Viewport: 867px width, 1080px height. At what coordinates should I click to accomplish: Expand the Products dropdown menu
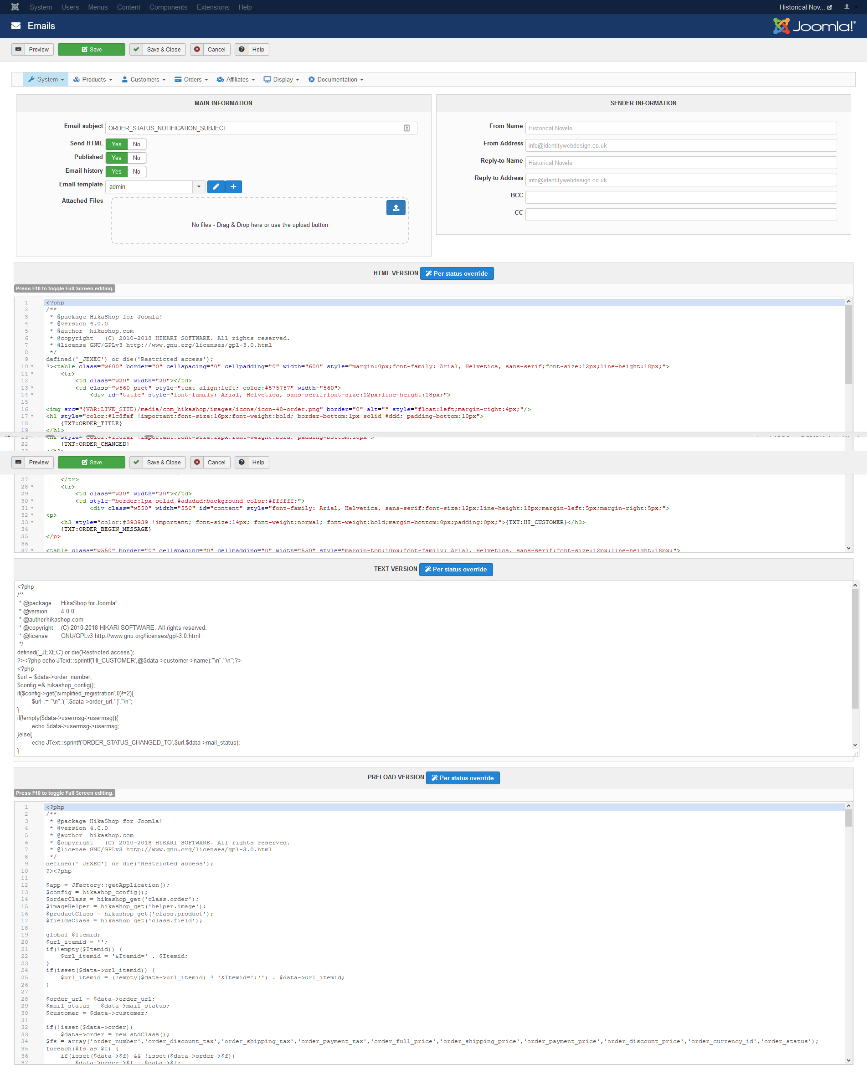point(92,80)
